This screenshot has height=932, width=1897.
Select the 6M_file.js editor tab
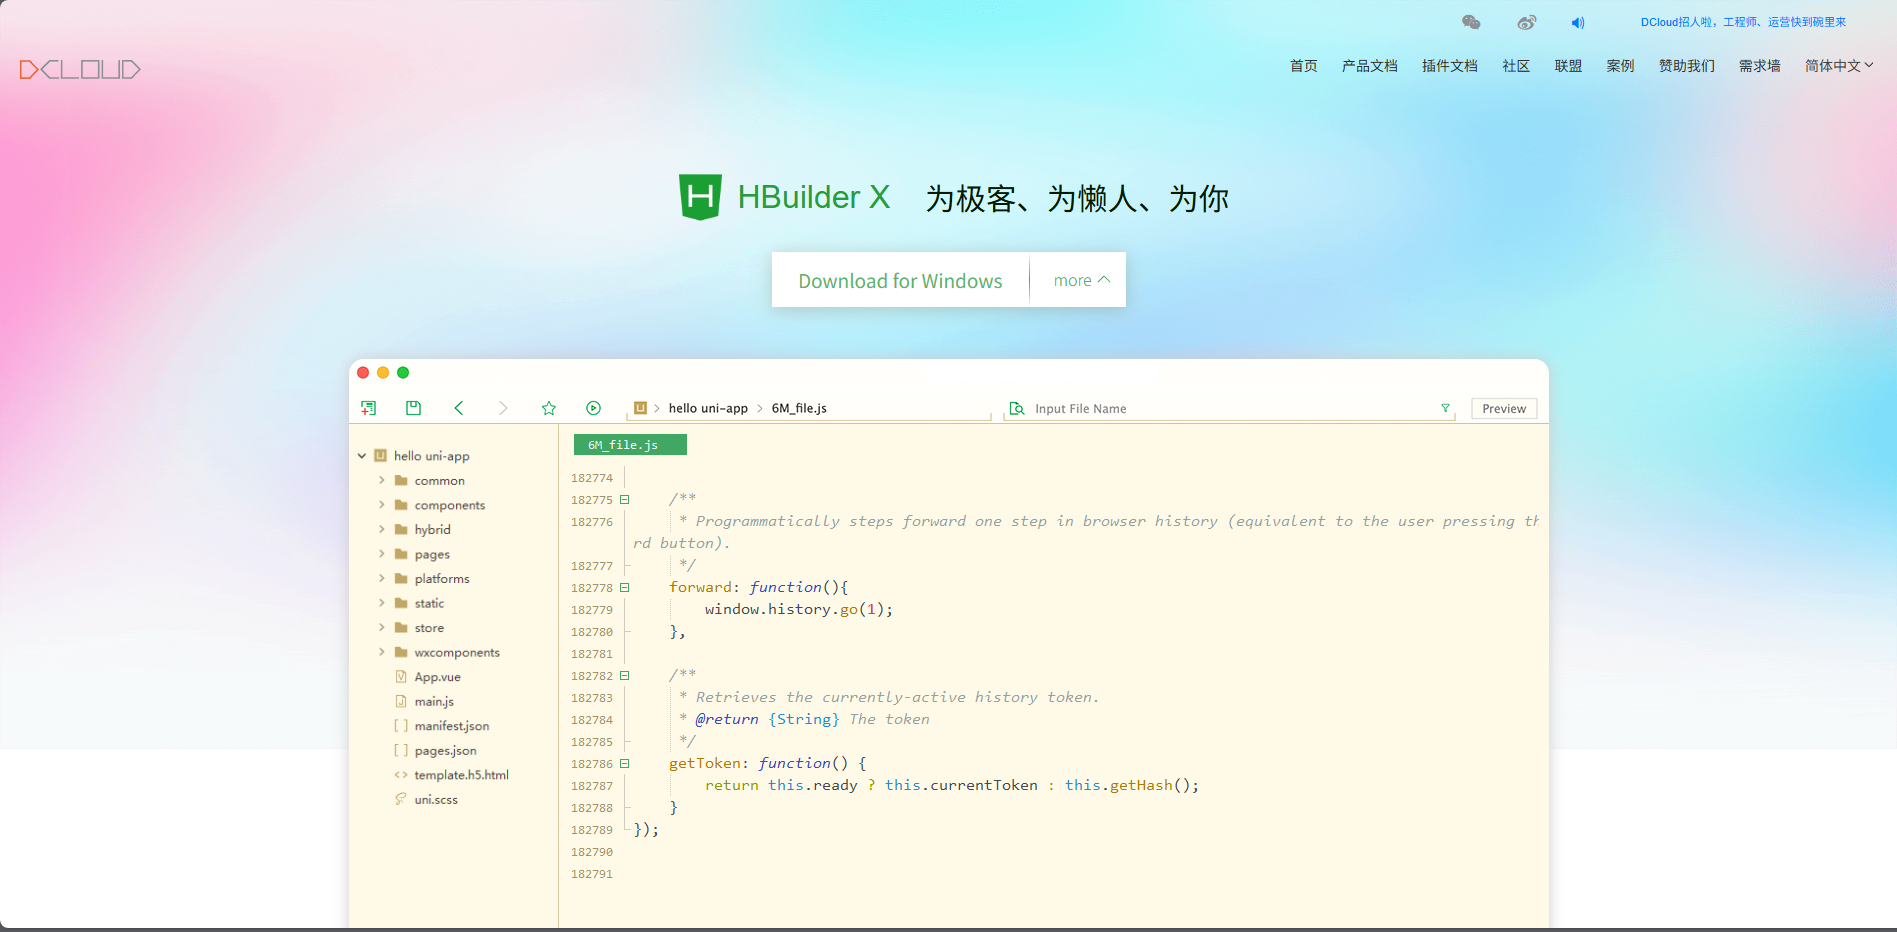pyautogui.click(x=630, y=444)
